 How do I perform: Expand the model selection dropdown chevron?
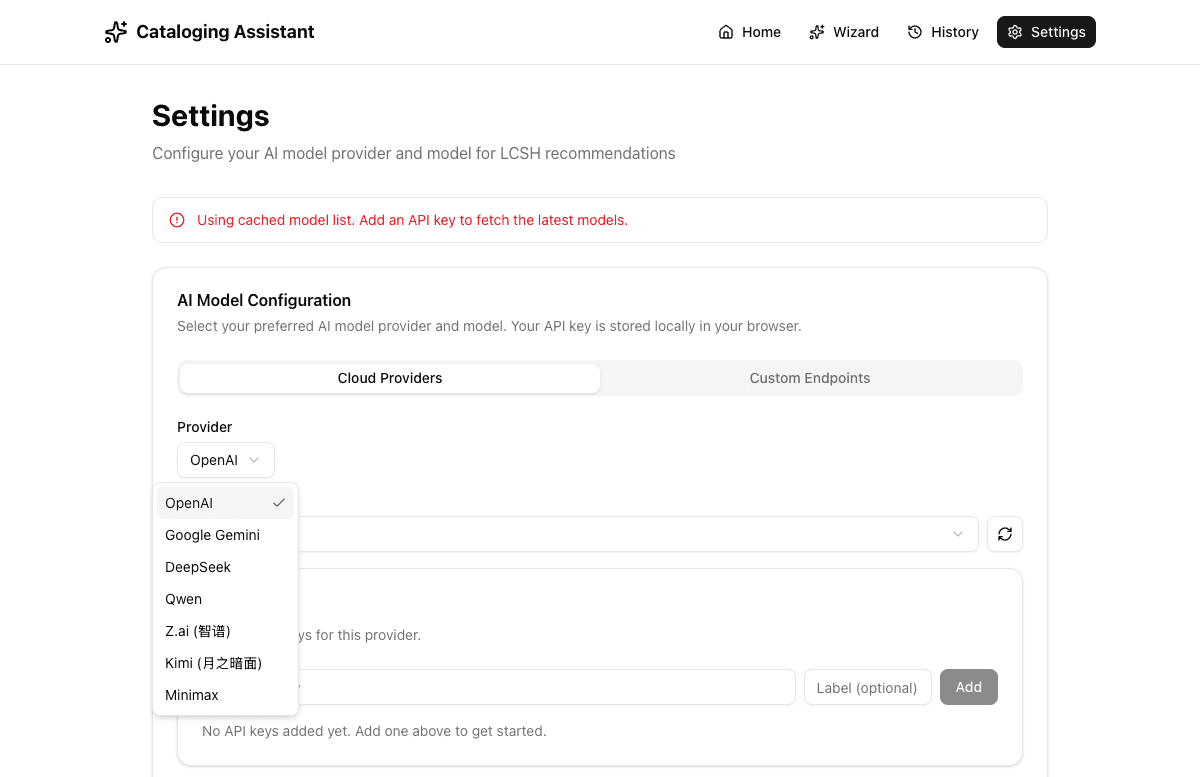pos(958,534)
